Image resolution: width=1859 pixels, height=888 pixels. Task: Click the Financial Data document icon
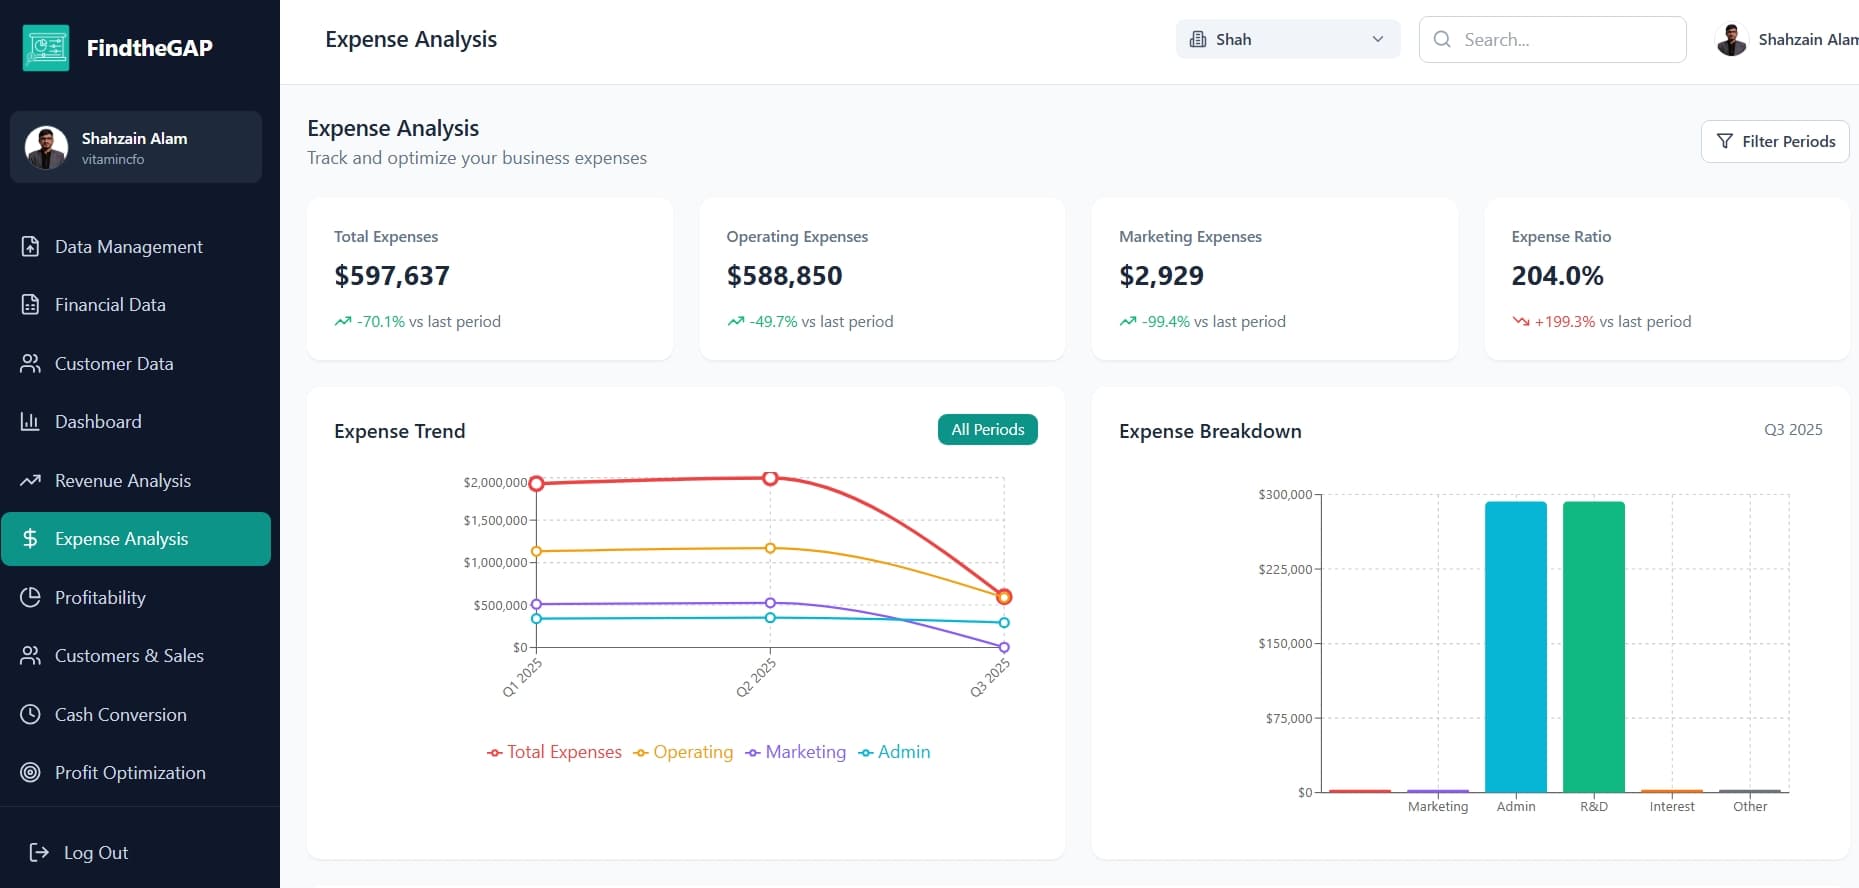[x=31, y=305]
